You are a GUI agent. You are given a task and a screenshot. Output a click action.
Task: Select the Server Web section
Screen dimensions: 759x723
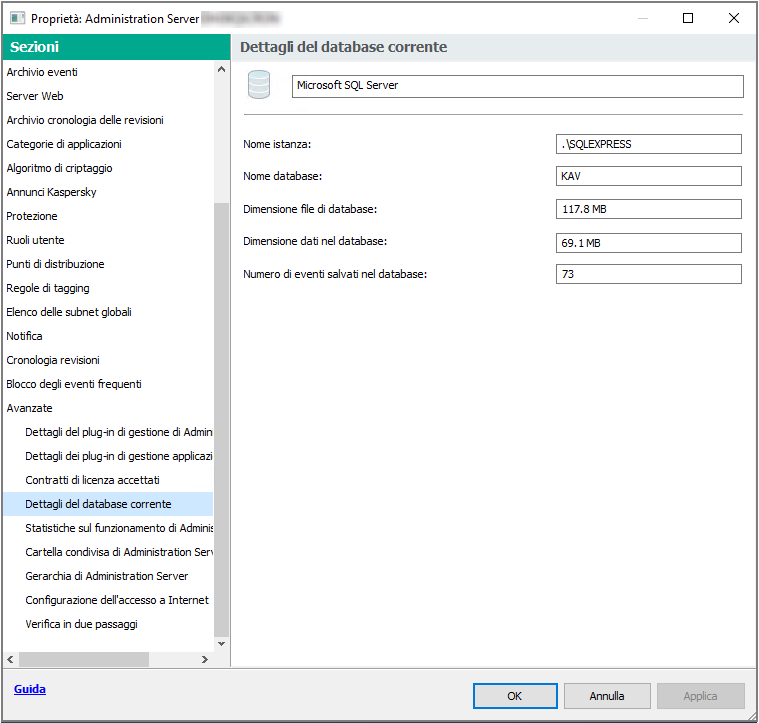[x=35, y=96]
